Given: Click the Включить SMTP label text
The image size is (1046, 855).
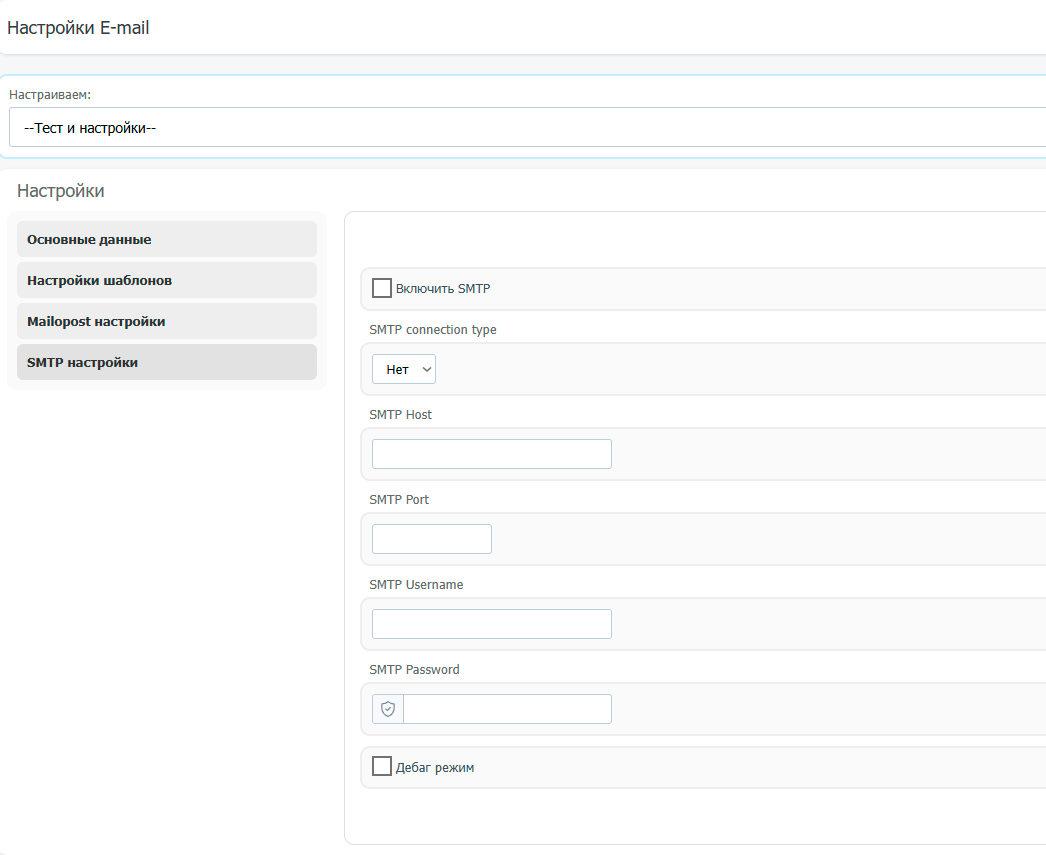Looking at the screenshot, I should coord(443,289).
